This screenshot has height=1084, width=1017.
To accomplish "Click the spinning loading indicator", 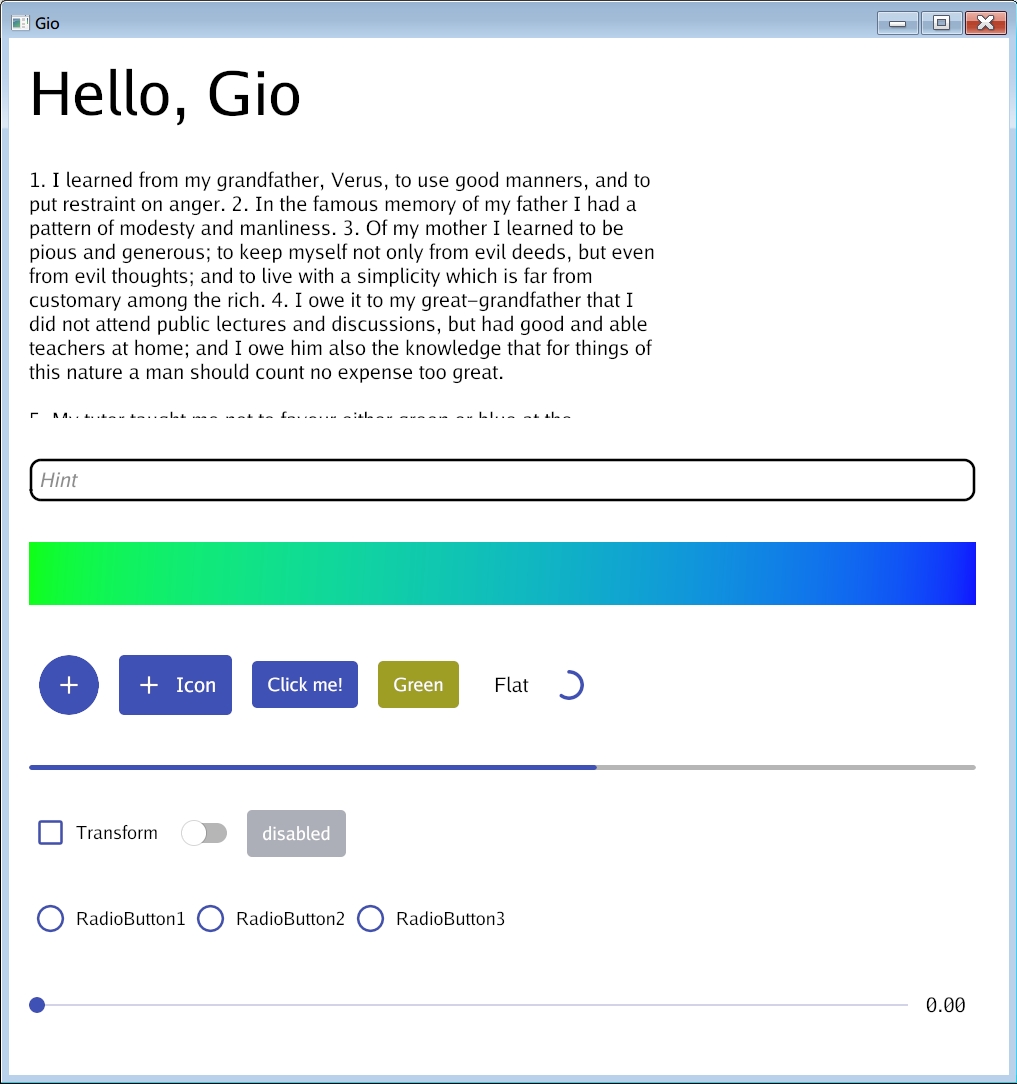I will point(569,685).
